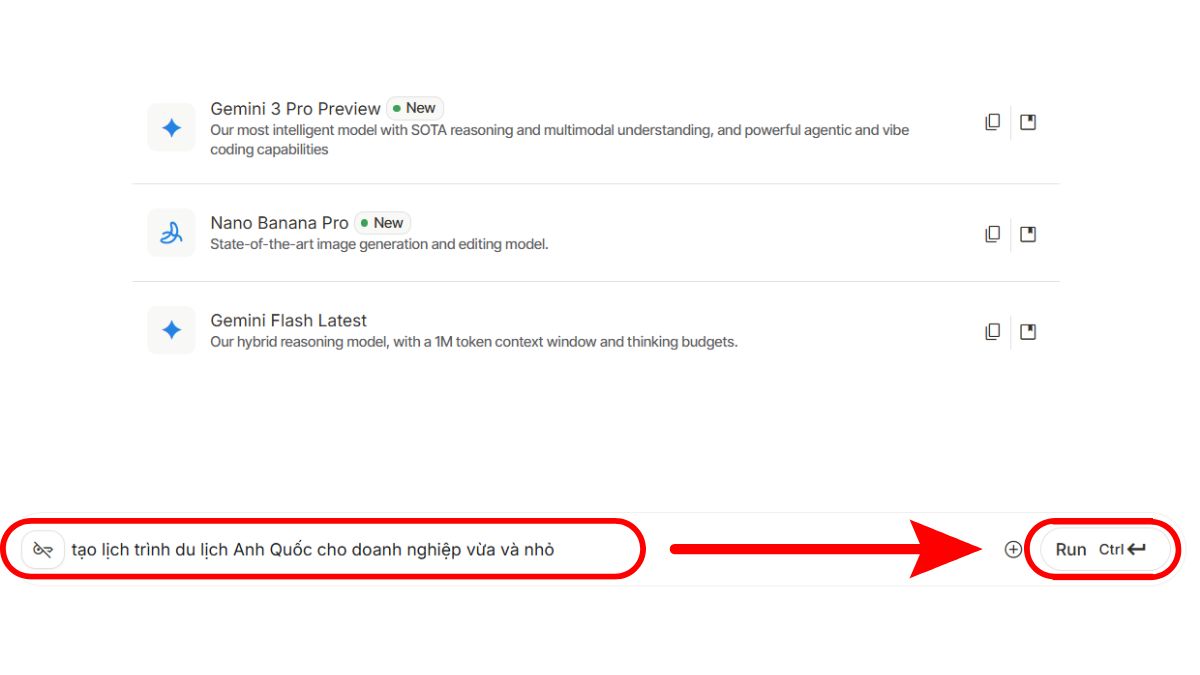Open developer docs icon for Gemini 3 Pro Preview
Image resolution: width=1200 pixels, height=675 pixels.
tap(1028, 122)
